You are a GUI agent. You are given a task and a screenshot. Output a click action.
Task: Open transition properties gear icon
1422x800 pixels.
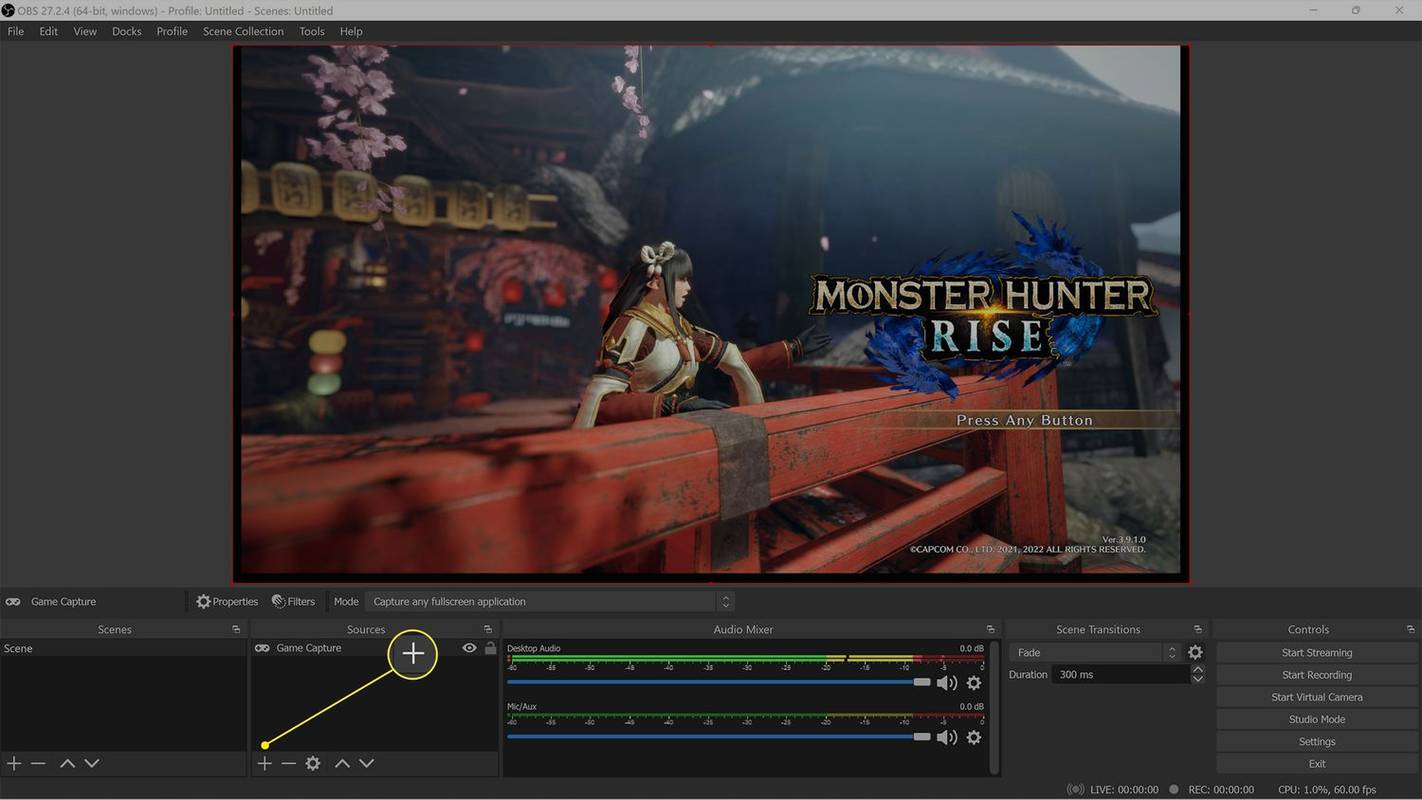pyautogui.click(x=1195, y=652)
